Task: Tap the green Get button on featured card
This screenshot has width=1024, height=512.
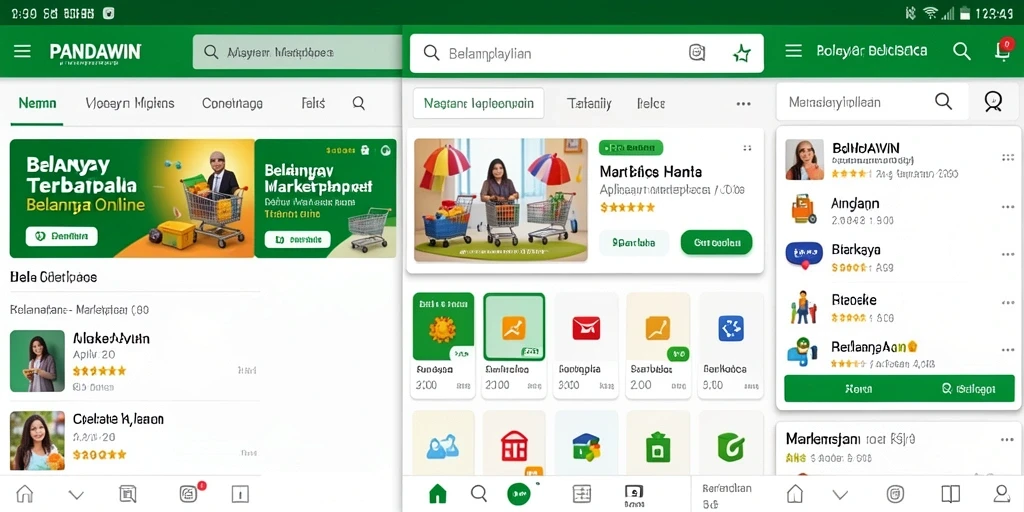Action: pyautogui.click(x=716, y=243)
